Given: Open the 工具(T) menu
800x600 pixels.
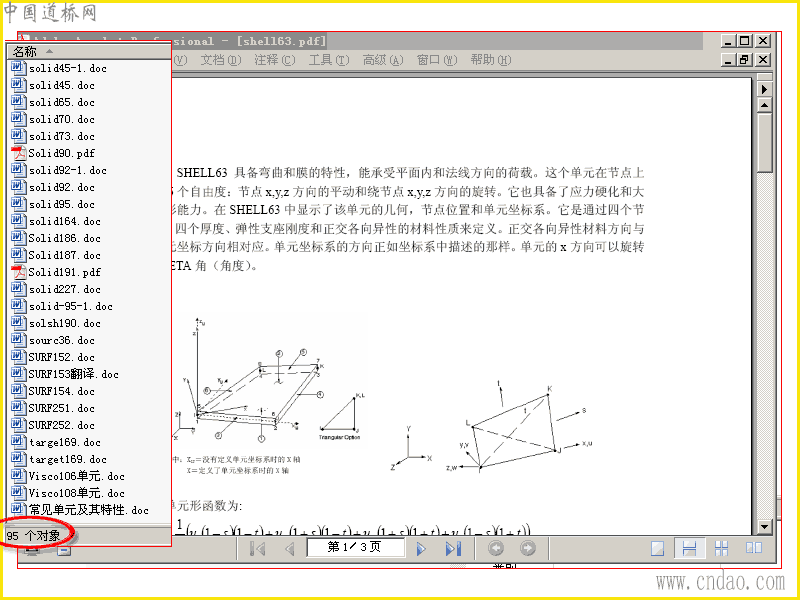Looking at the screenshot, I should point(329,60).
